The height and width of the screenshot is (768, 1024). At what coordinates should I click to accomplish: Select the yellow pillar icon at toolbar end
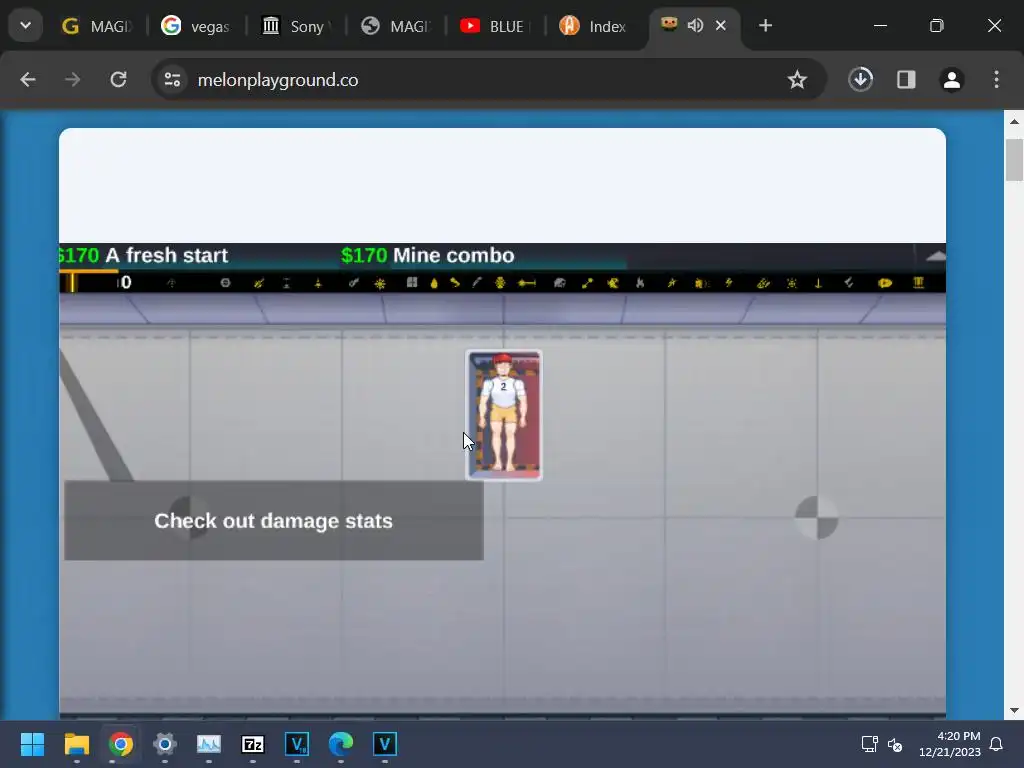coord(918,283)
